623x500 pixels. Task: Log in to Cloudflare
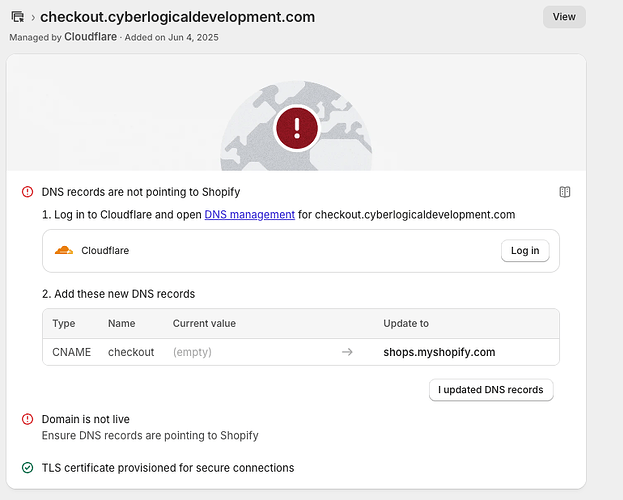(x=525, y=250)
